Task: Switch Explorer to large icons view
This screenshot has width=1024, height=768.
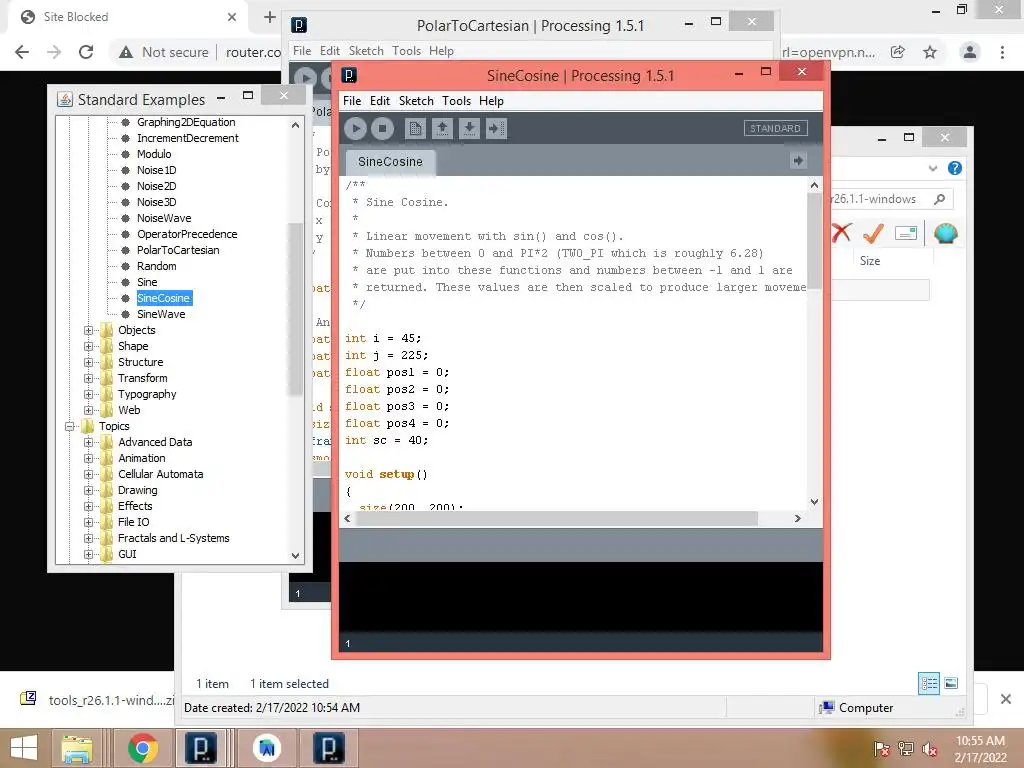Action: pos(951,684)
